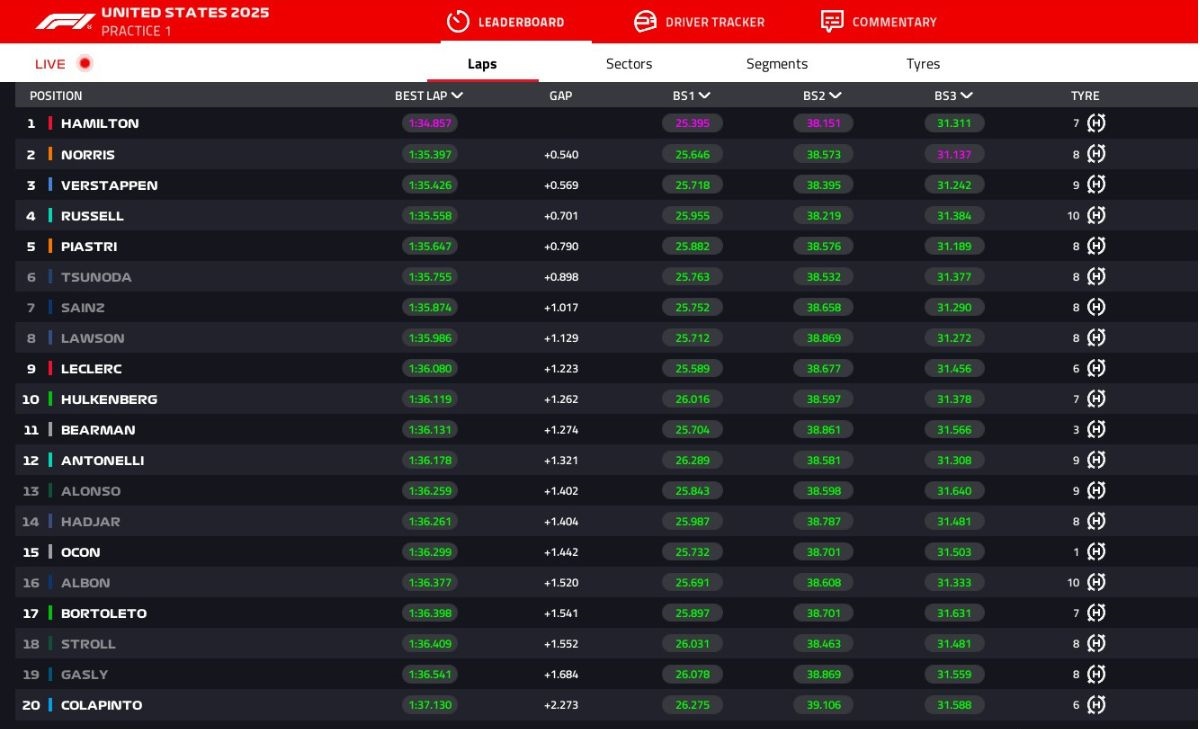Screen dimensions: 1200x729
Task: Click Norris's purple BS3 sector time
Action: [x=954, y=155]
